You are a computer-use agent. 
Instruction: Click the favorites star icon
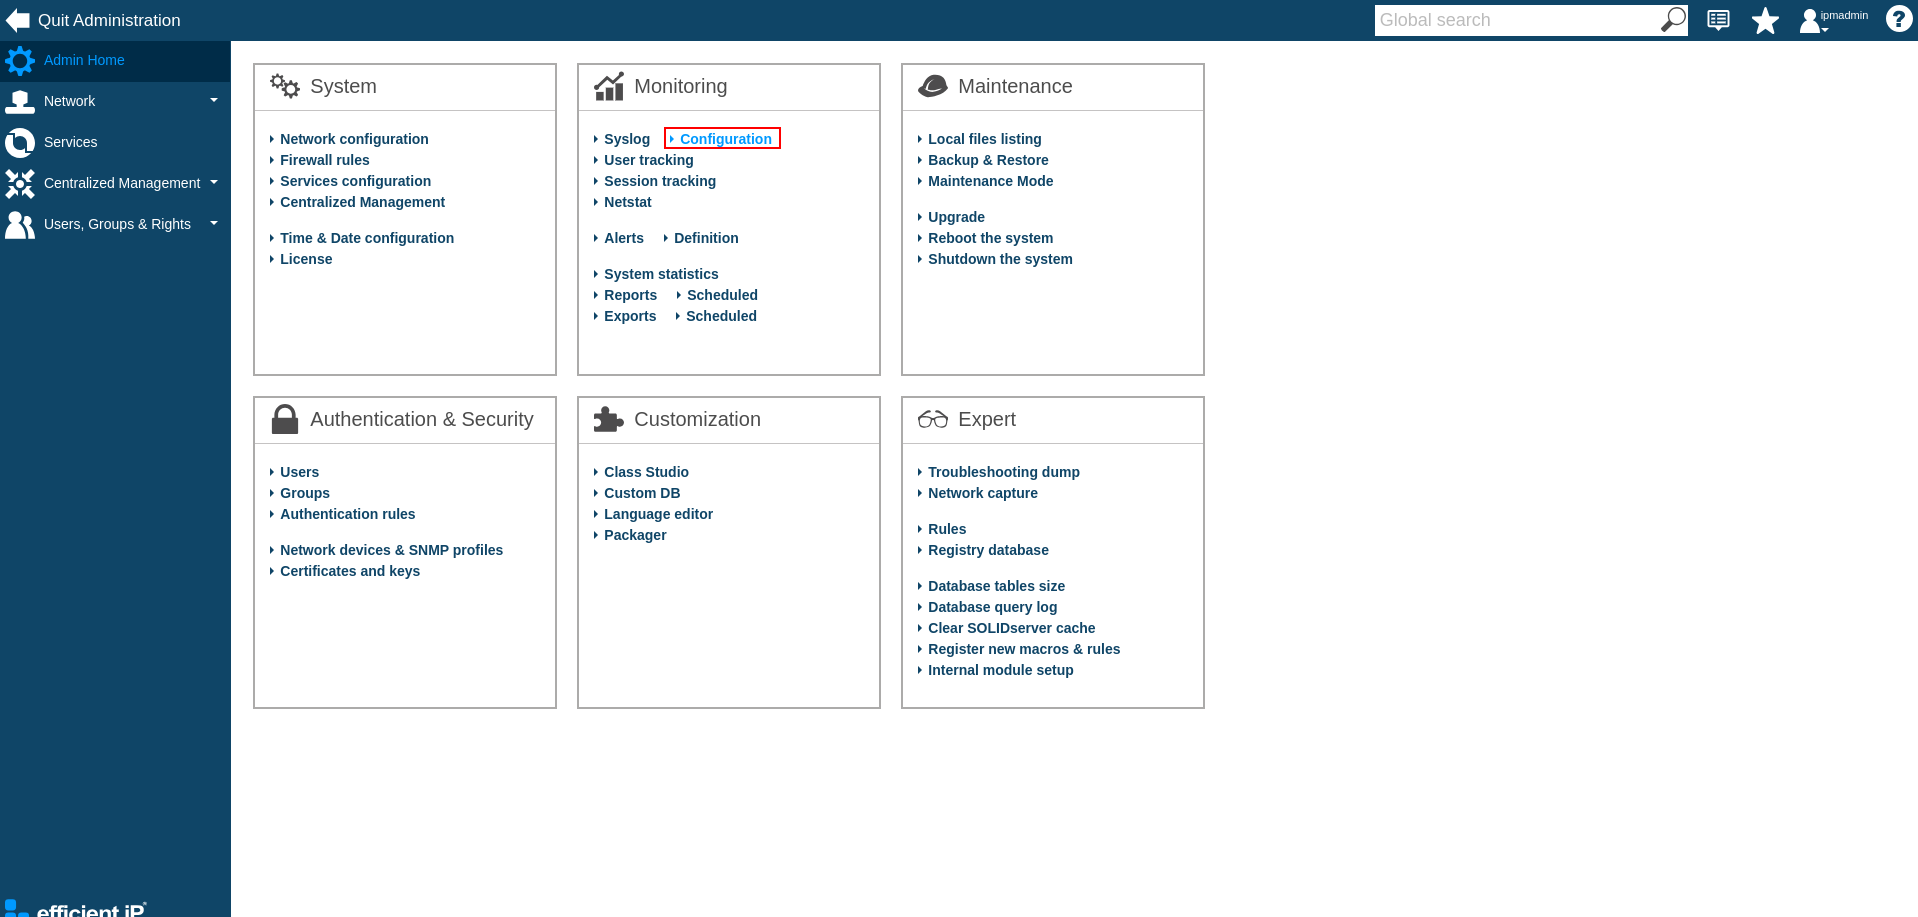(x=1765, y=20)
